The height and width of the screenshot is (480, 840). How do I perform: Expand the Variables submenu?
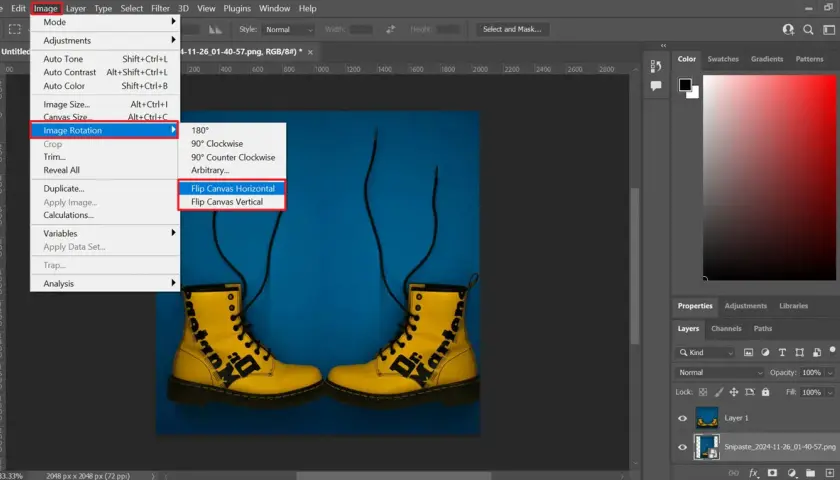[105, 234]
